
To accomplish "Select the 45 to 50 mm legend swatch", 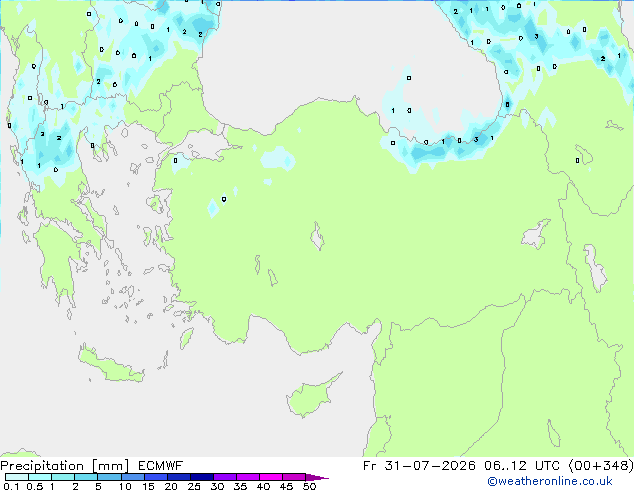I will click(x=294, y=477).
